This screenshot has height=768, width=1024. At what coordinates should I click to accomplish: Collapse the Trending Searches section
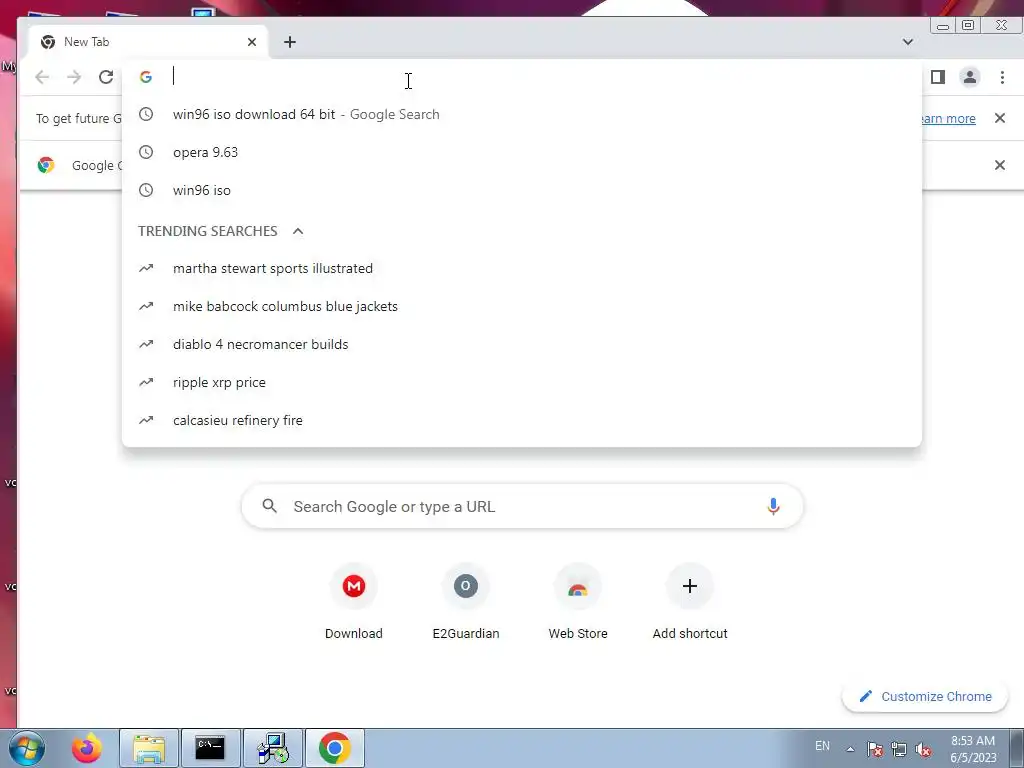point(298,231)
